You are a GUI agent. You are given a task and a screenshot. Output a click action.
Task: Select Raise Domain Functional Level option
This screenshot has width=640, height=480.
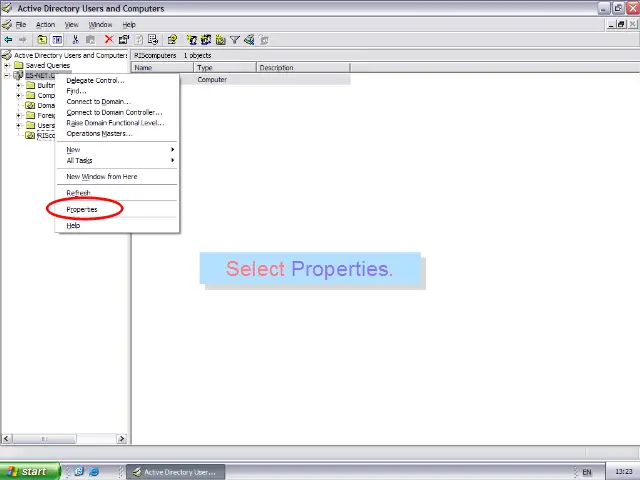click(x=114, y=123)
